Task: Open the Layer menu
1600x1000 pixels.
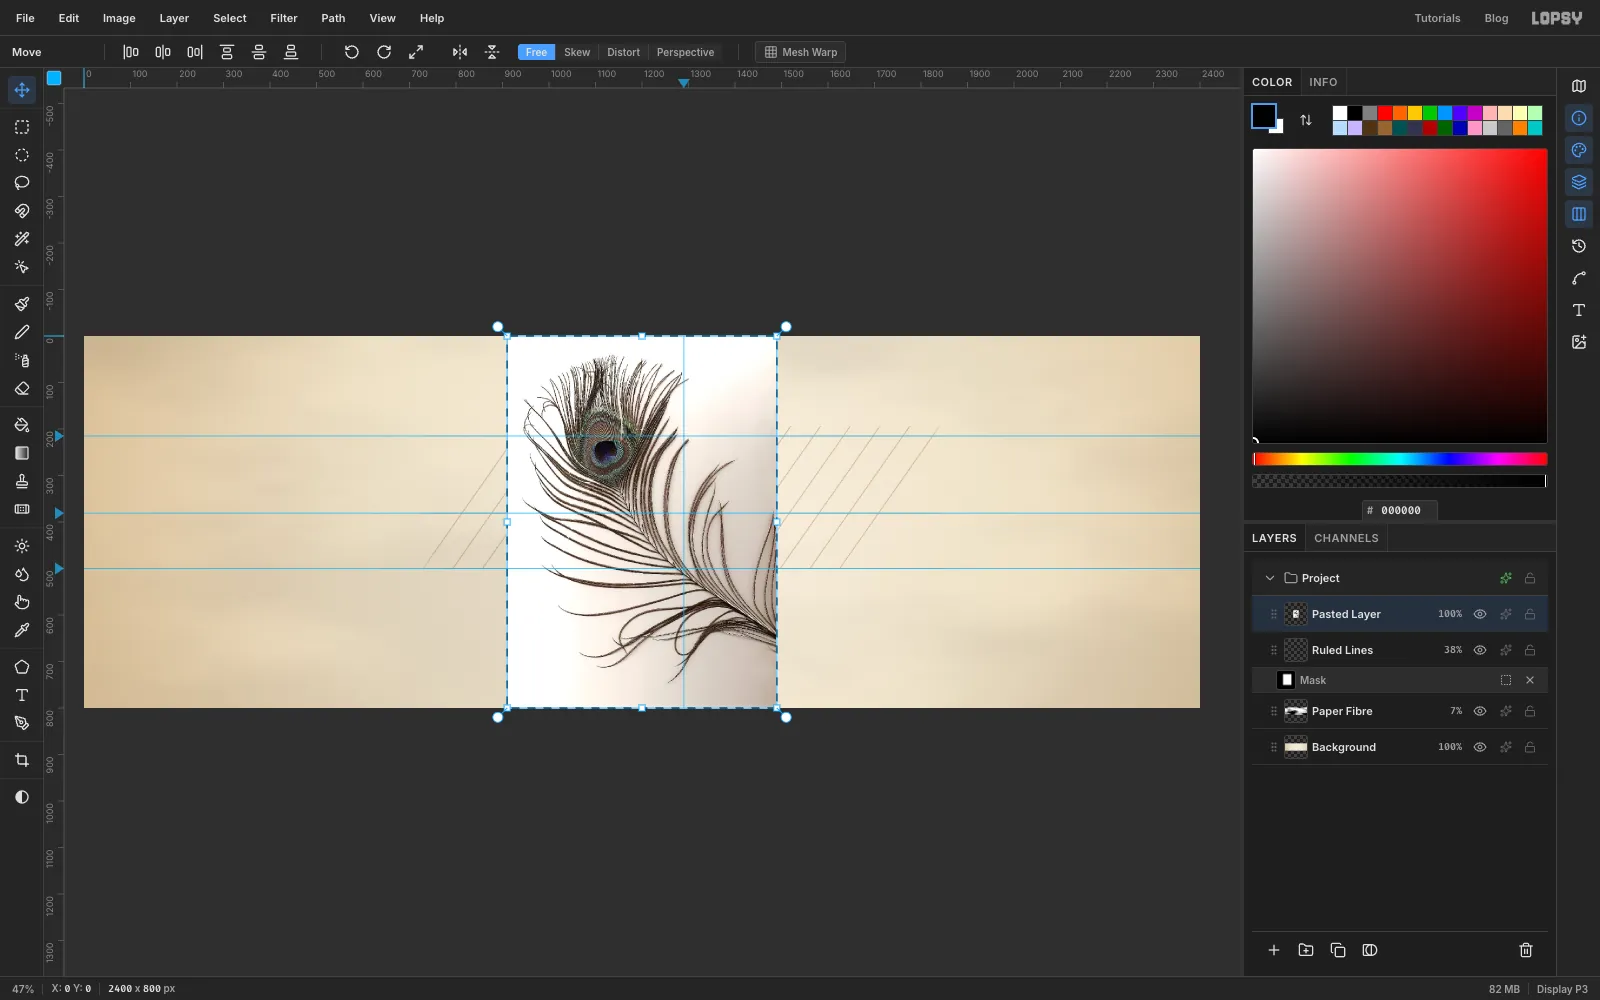Action: tap(174, 18)
